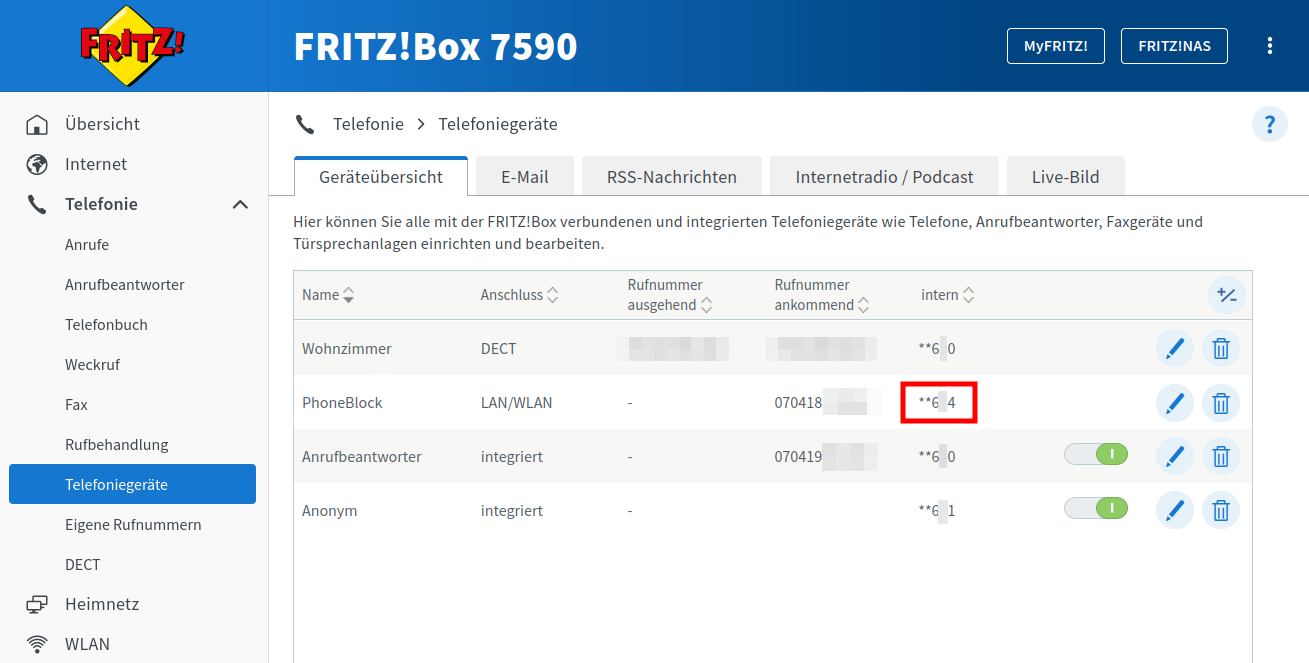Click the MyFRITZ! button
The width and height of the screenshot is (1309, 663).
pos(1055,46)
